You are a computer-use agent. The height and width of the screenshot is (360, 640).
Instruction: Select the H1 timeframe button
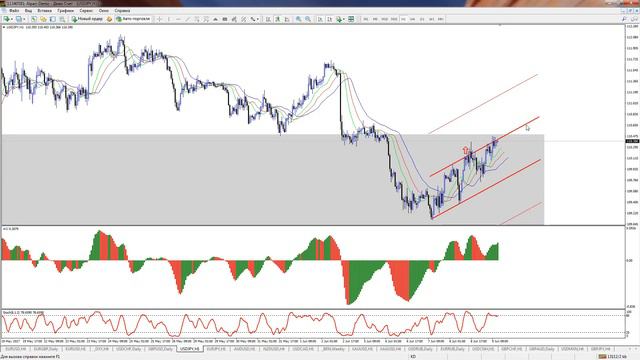click(403, 19)
